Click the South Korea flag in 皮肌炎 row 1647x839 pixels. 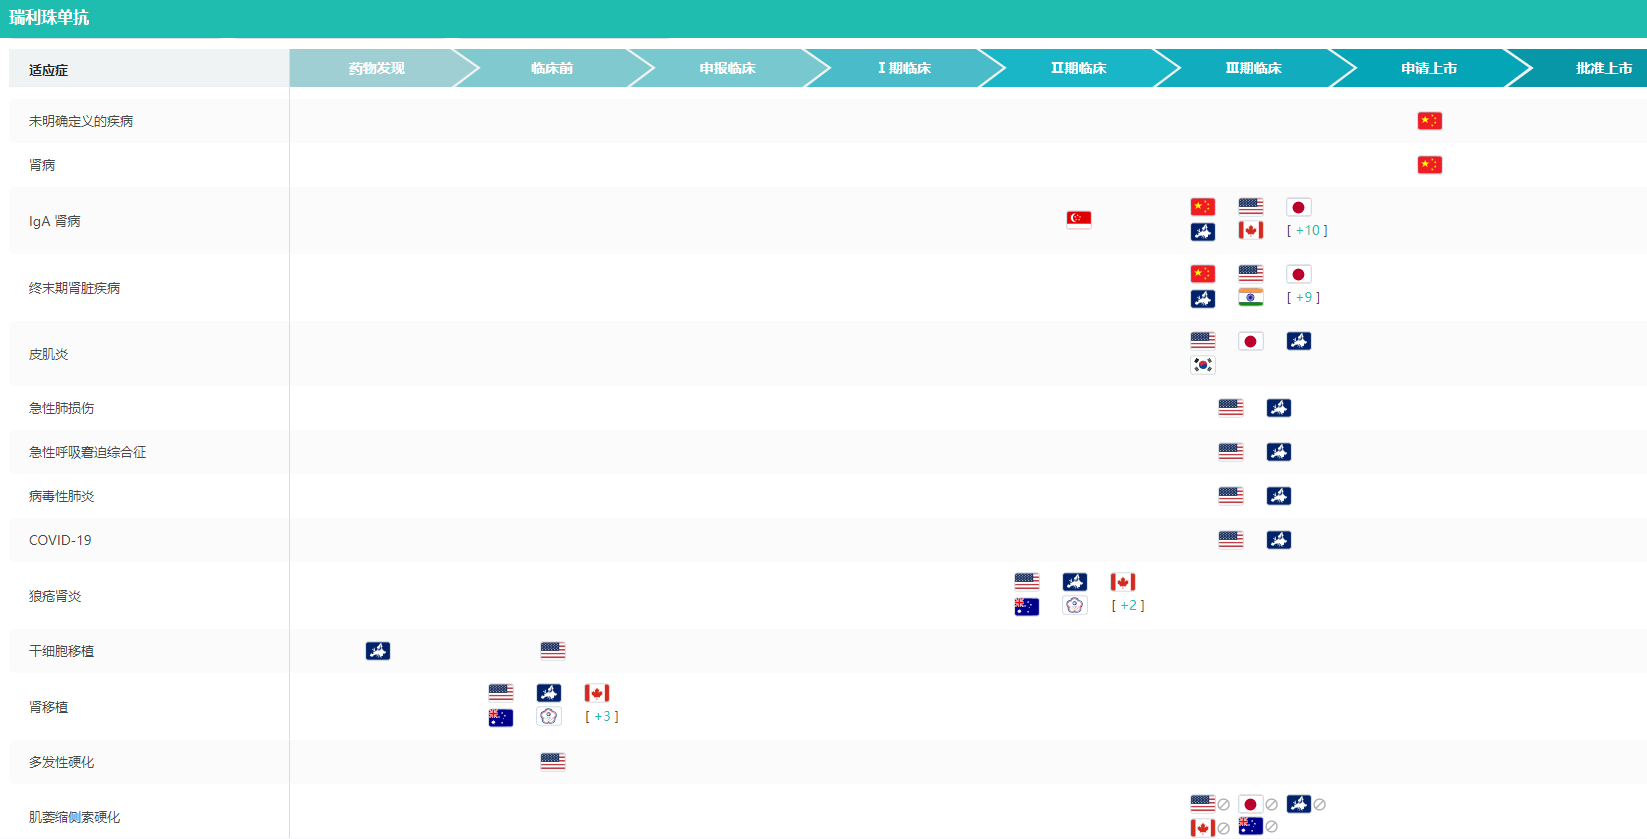[1203, 365]
